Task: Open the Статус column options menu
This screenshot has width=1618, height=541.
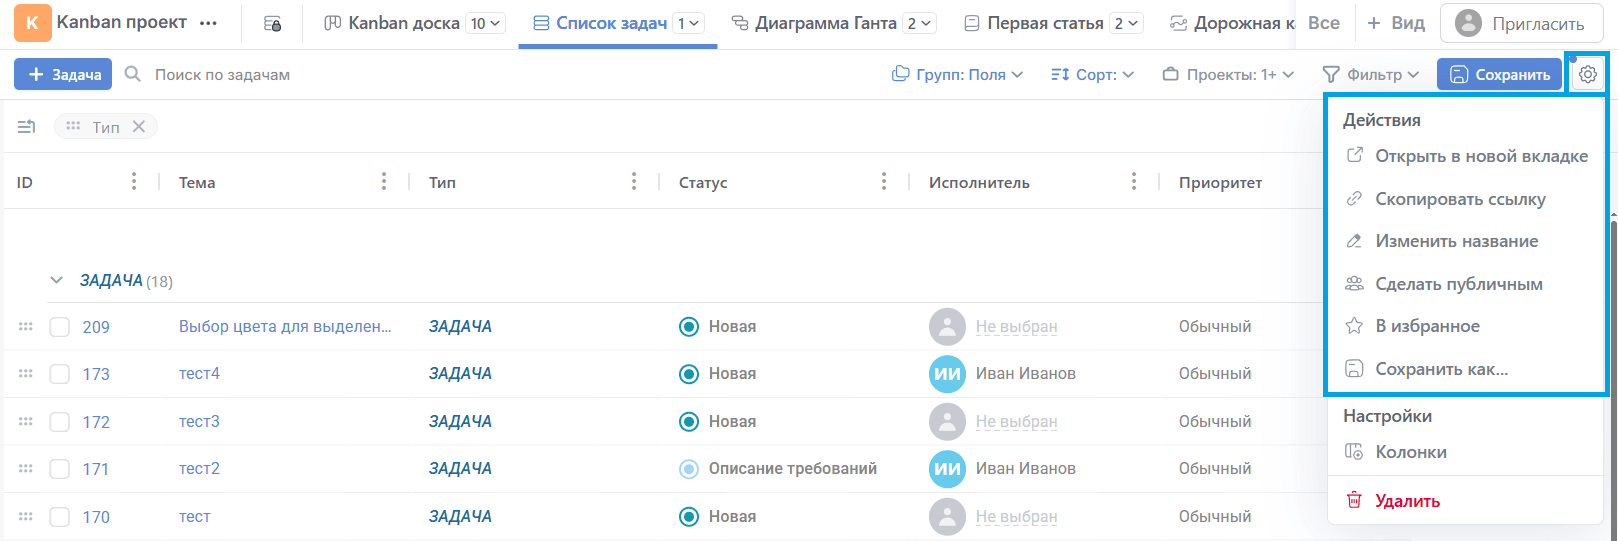Action: 883,181
